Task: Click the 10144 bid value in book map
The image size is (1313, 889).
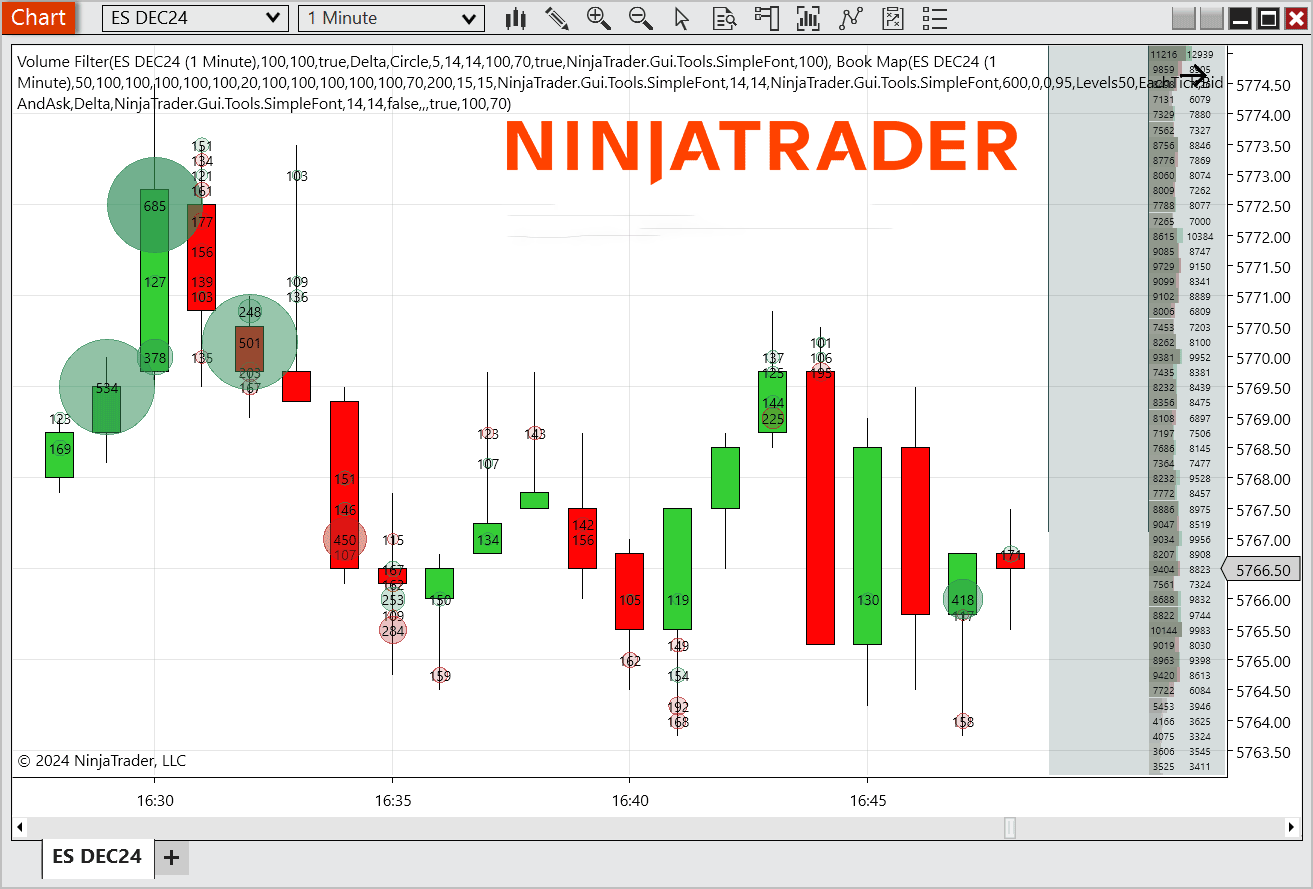Action: tap(1164, 630)
